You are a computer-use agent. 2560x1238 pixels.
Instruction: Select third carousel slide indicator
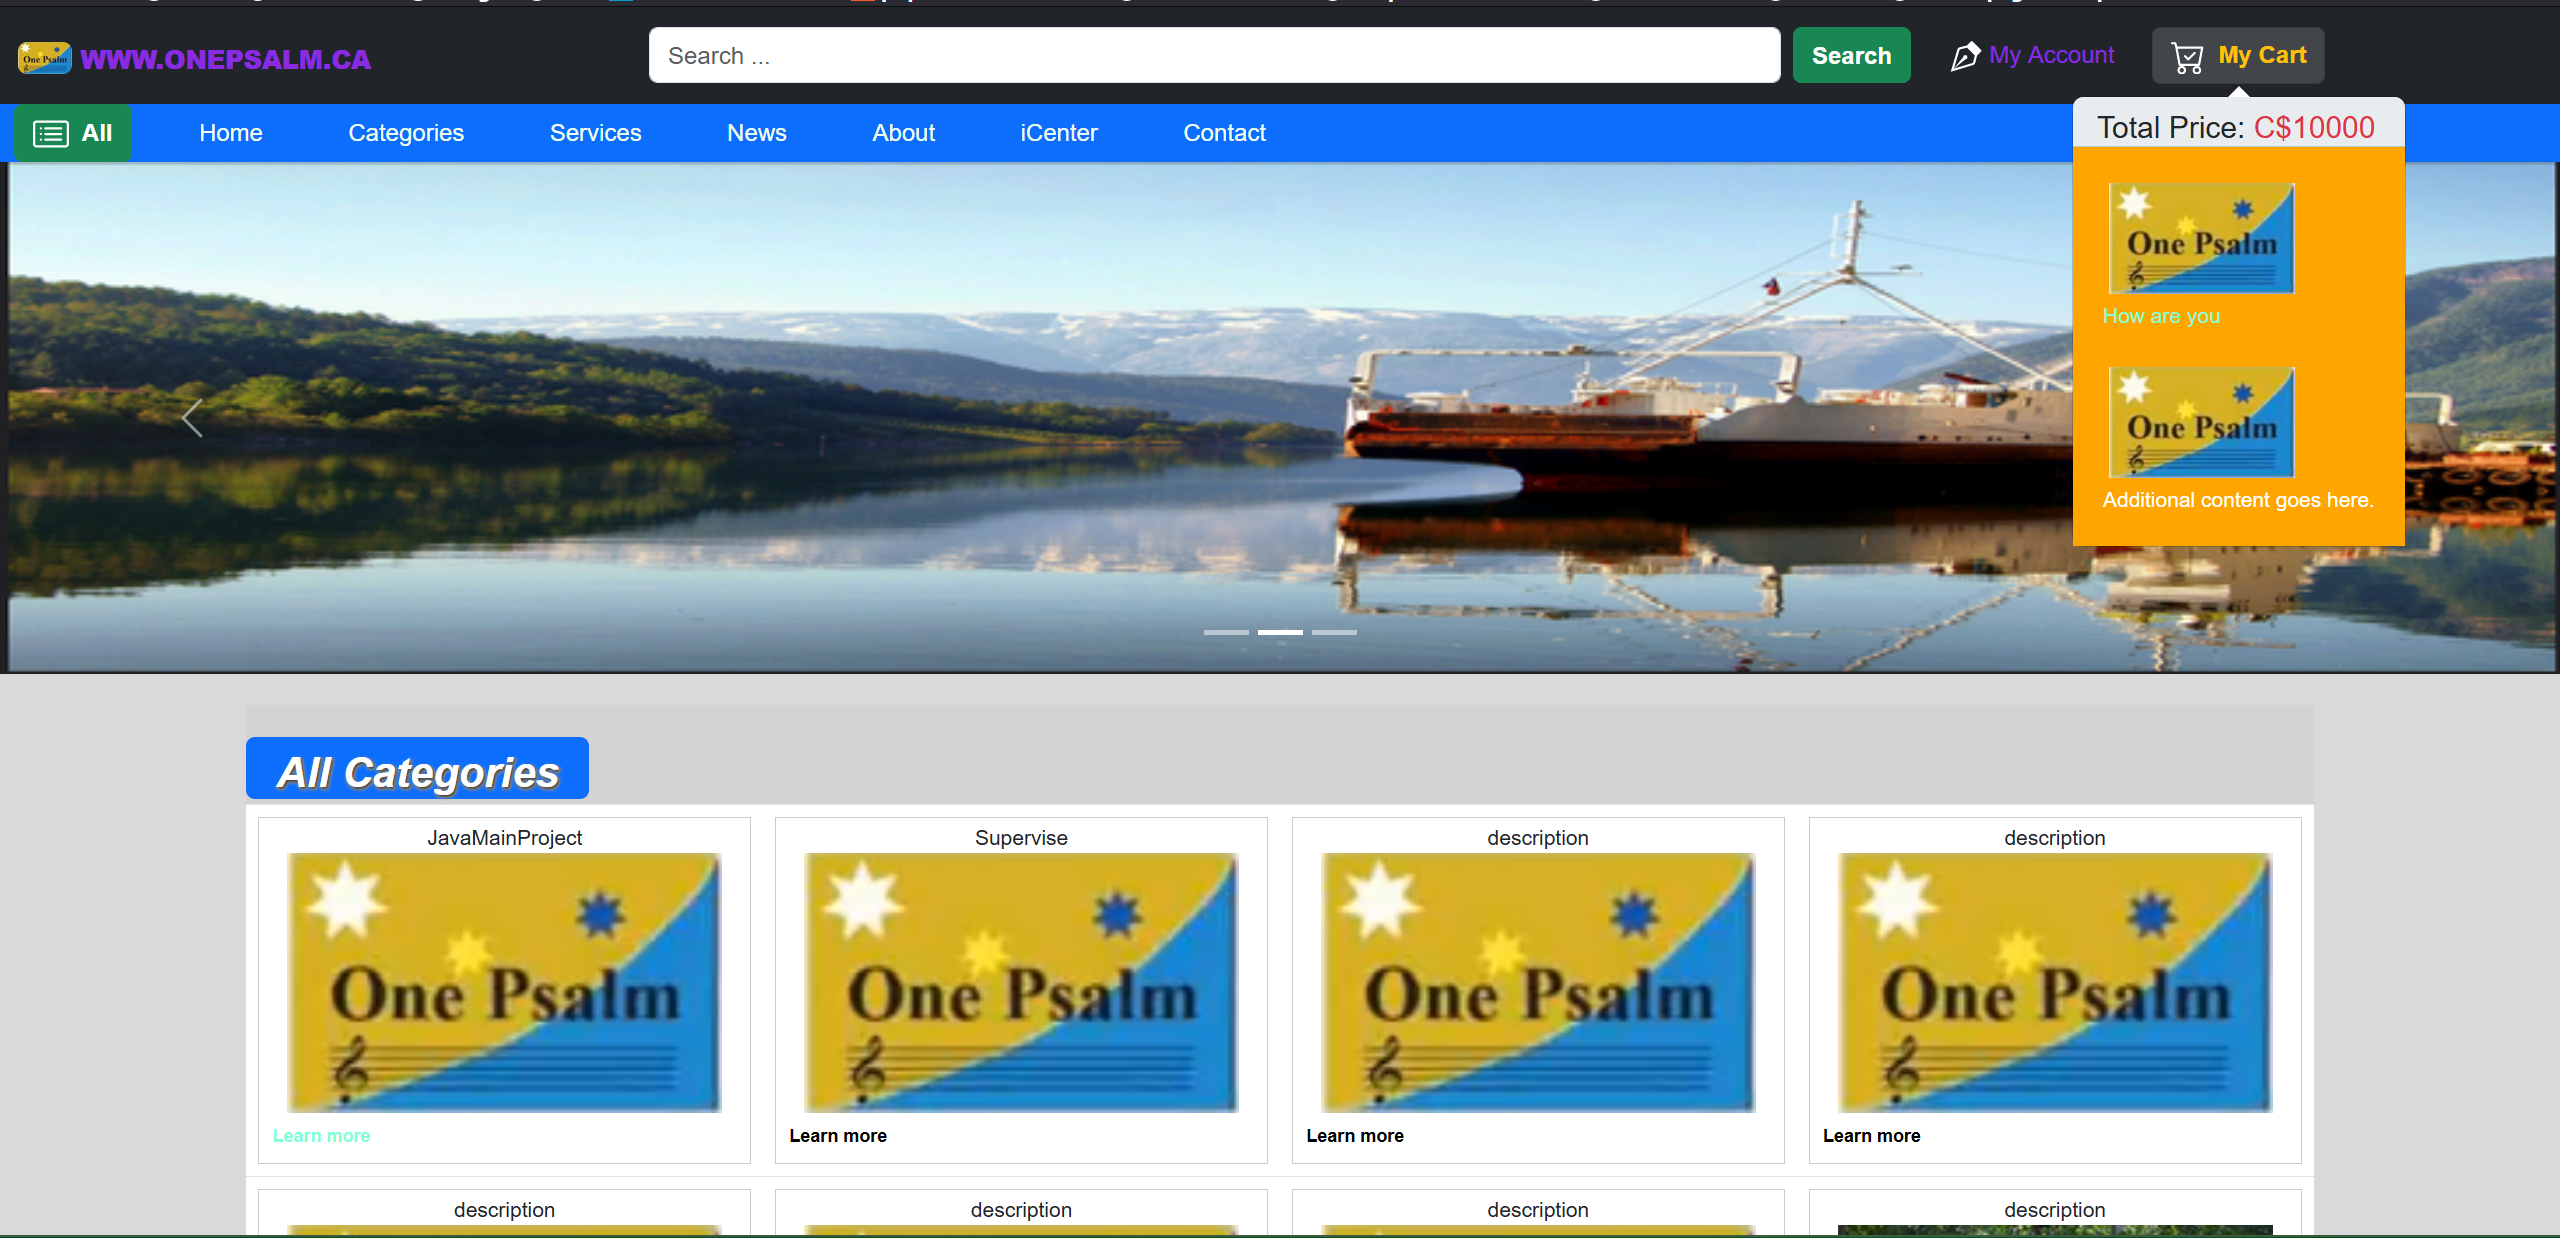click(x=1334, y=632)
